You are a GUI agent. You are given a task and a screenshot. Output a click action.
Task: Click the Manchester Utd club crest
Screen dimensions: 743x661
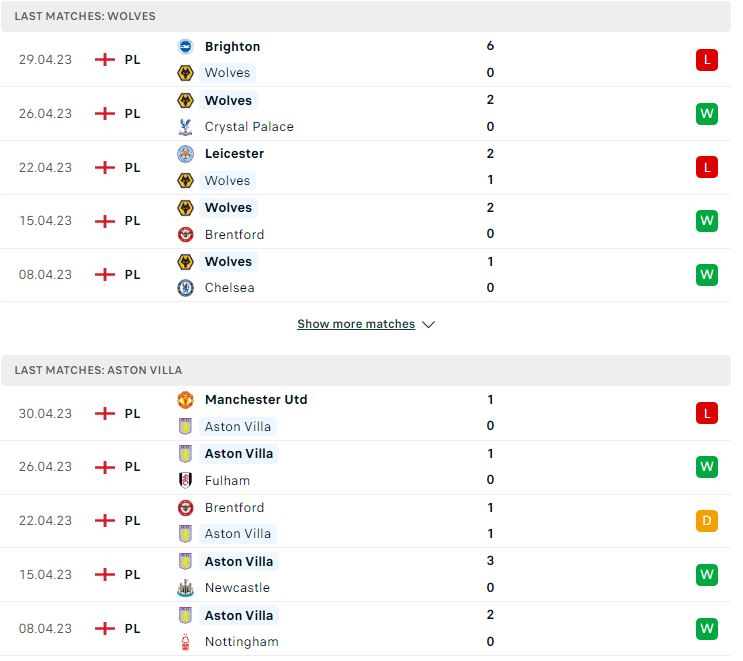[x=185, y=400]
